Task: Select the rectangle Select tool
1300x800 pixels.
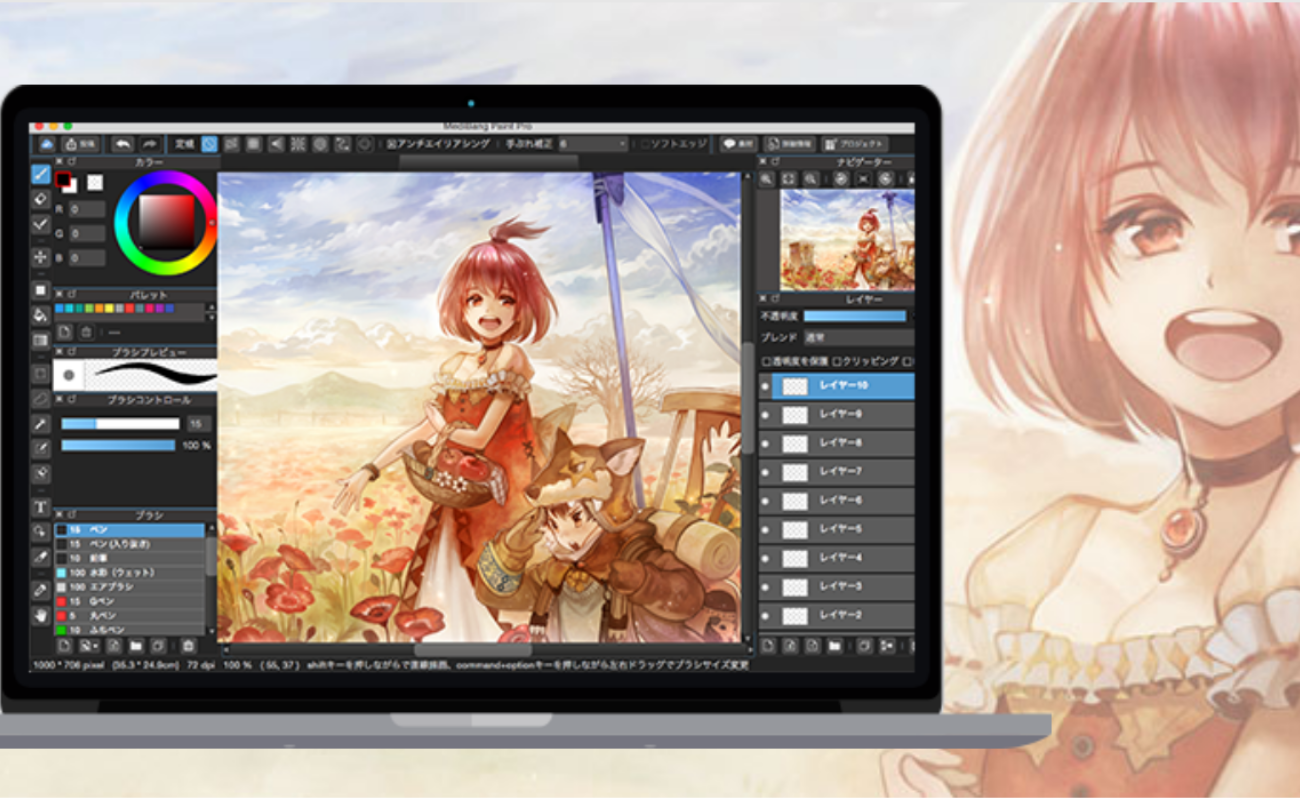Action: point(41,373)
